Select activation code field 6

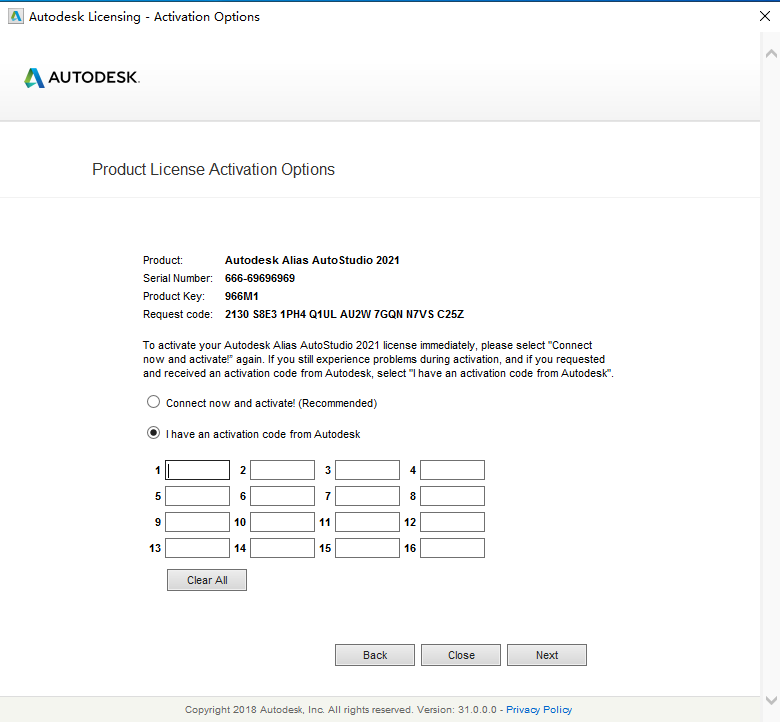click(283, 496)
